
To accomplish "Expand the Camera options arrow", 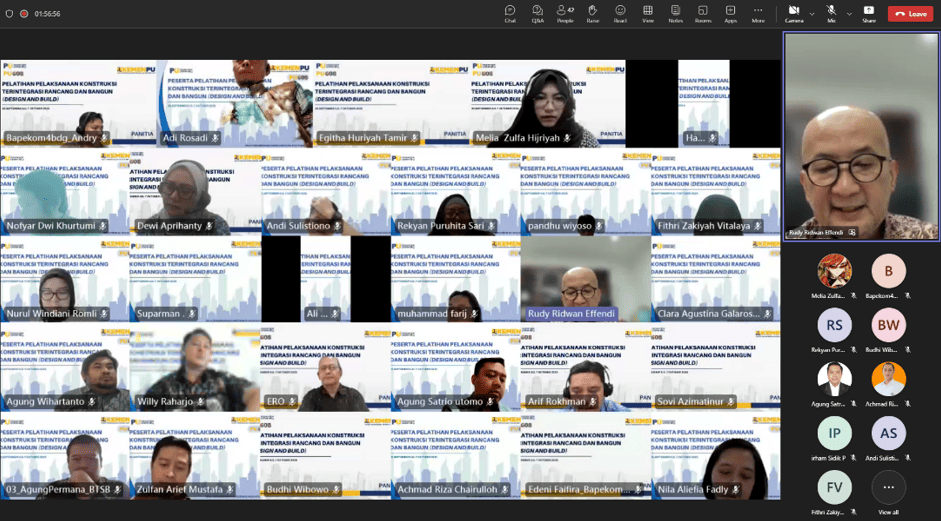I will (x=811, y=14).
